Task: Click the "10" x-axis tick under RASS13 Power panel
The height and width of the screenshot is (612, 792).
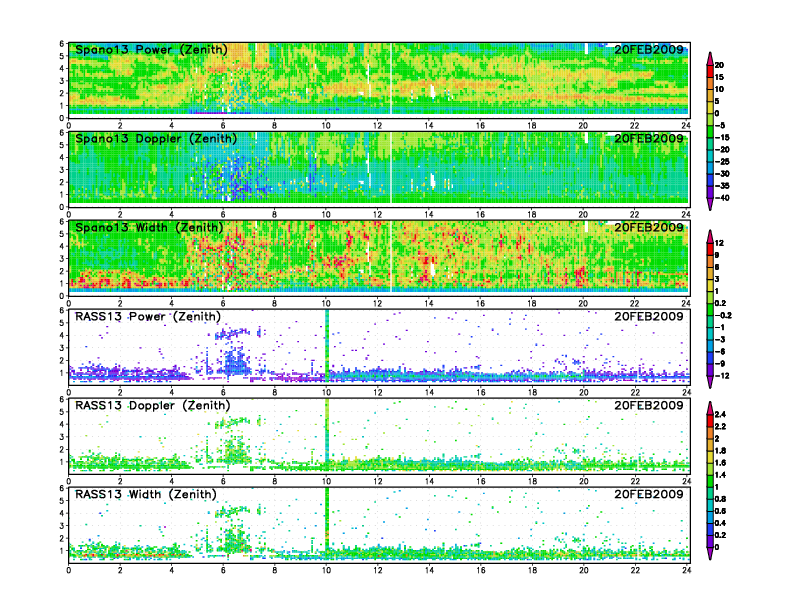Action: 326,392
